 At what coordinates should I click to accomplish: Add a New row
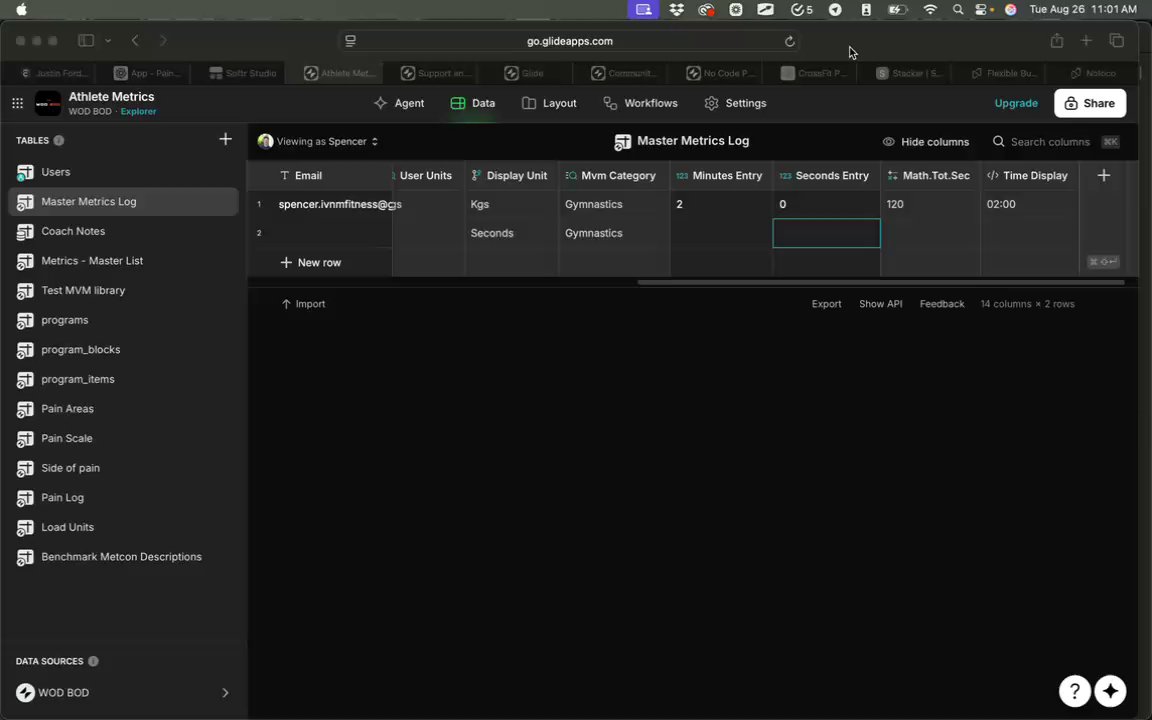point(311,262)
